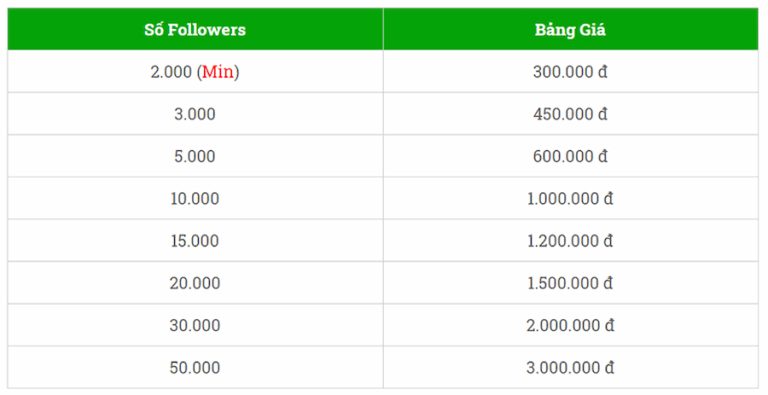Click the 450.000 đ price
The height and width of the screenshot is (395, 768).
pyautogui.click(x=570, y=114)
